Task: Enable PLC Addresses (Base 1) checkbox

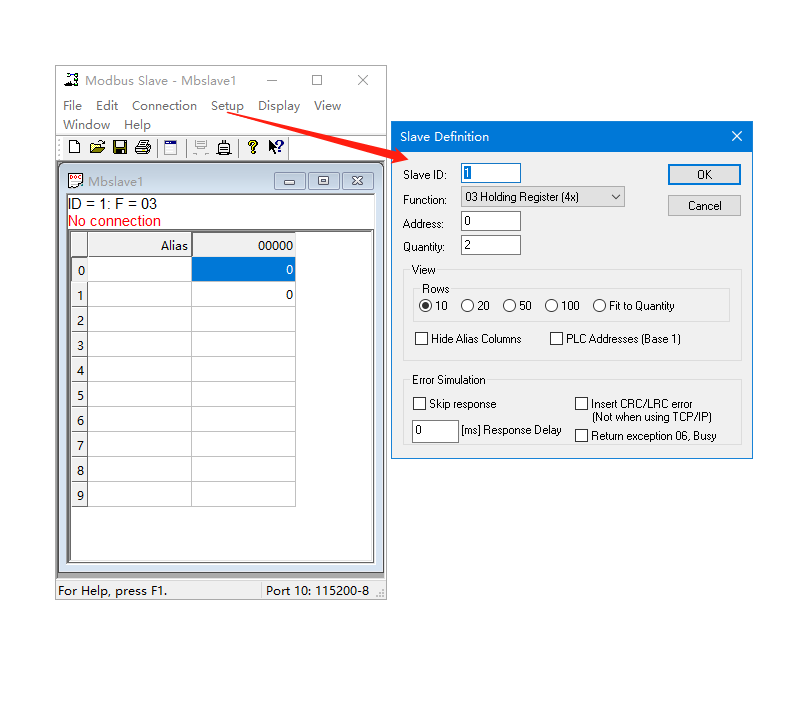Action: 556,339
